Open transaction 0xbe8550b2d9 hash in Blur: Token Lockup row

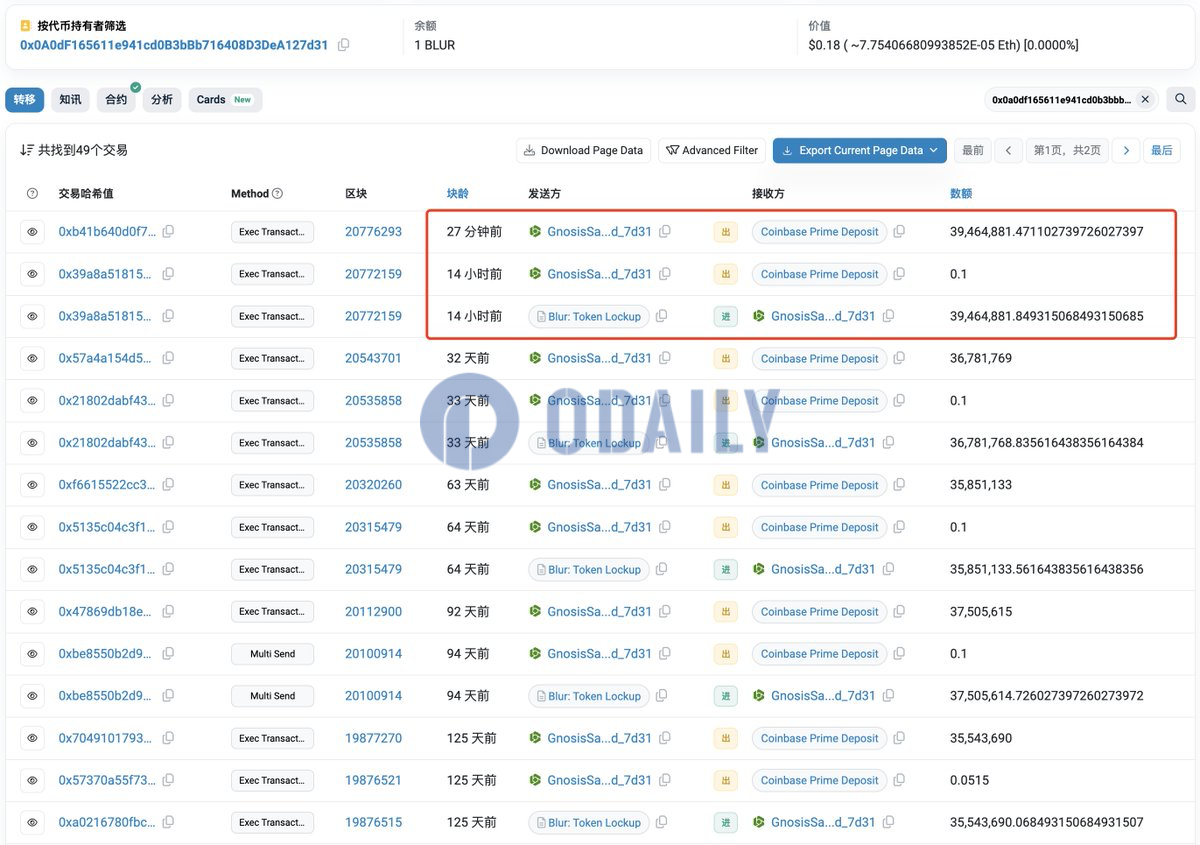pos(107,696)
